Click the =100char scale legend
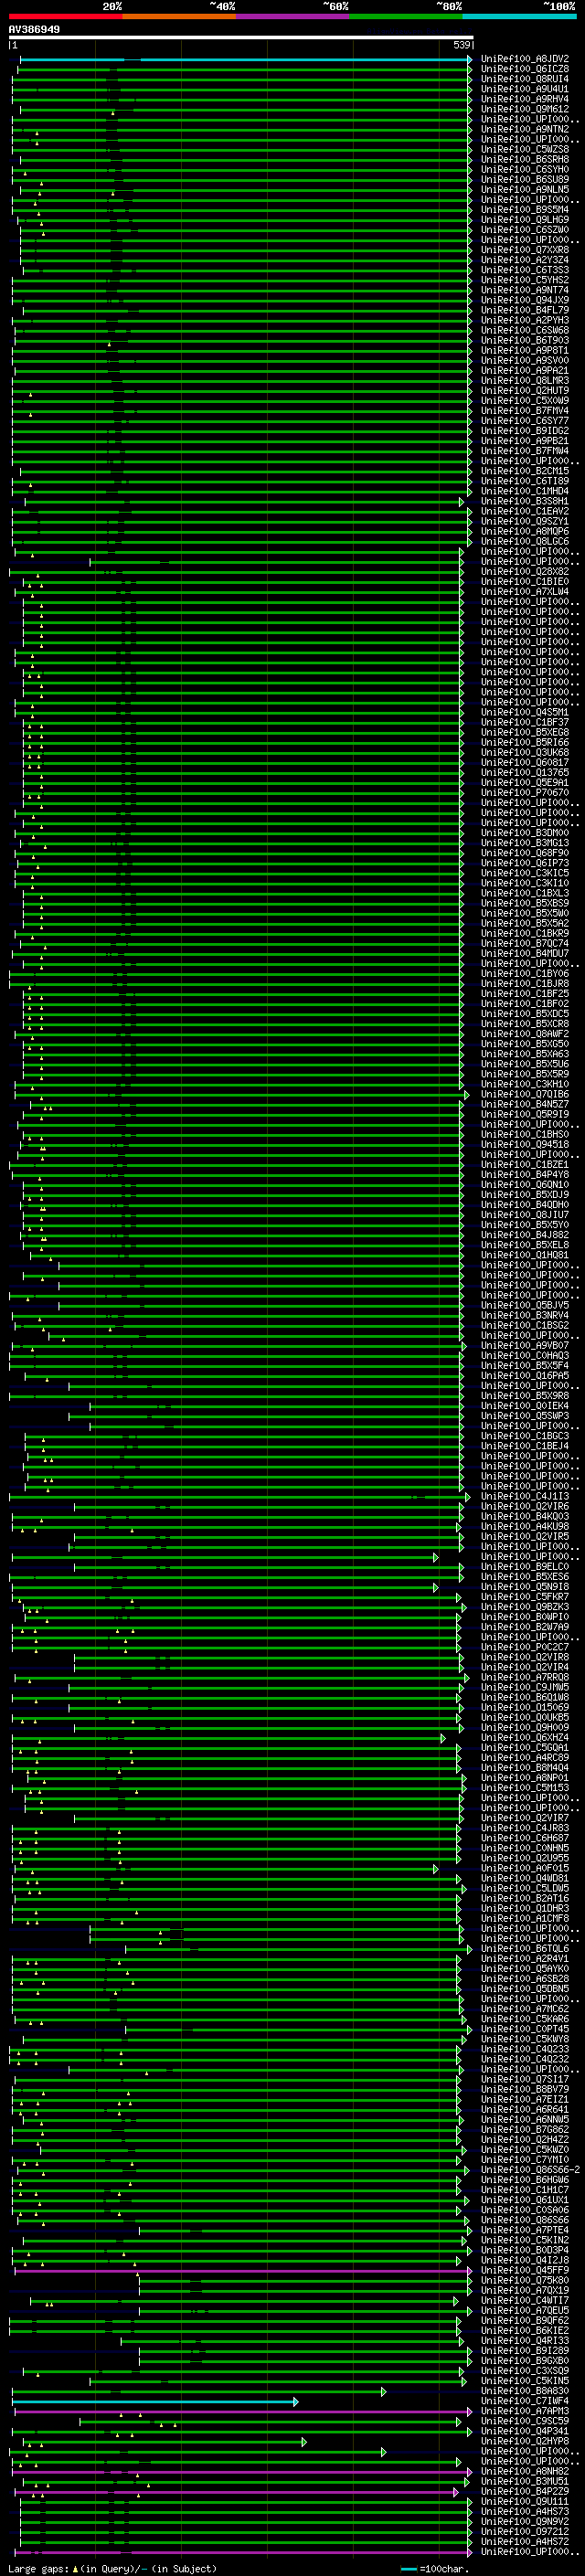 point(435,2568)
